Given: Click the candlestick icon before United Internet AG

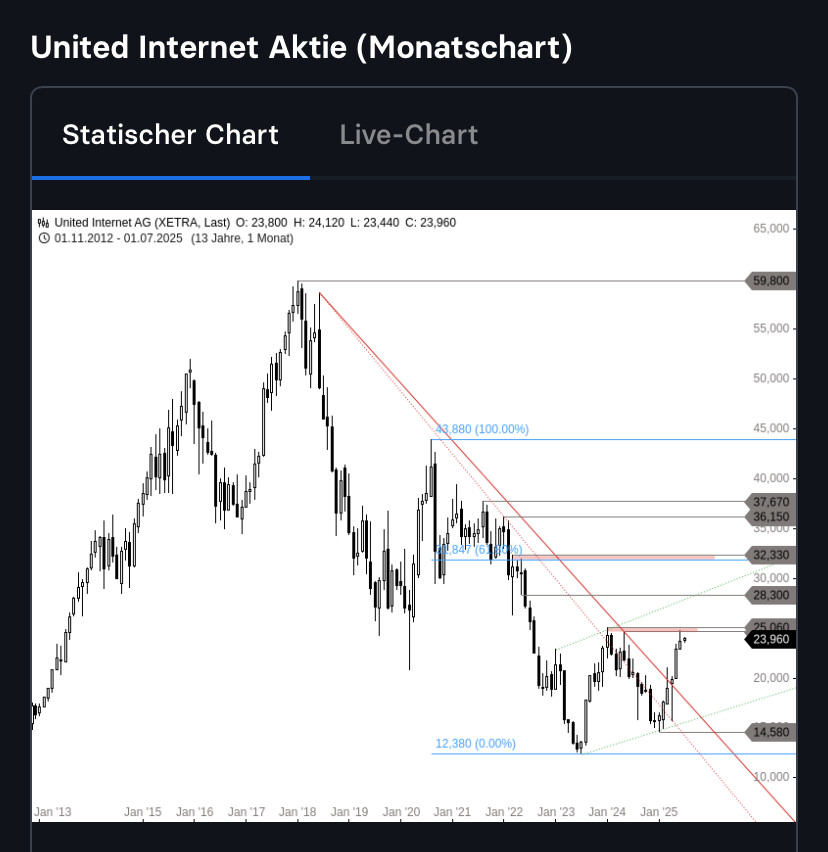Looking at the screenshot, I should [43, 223].
